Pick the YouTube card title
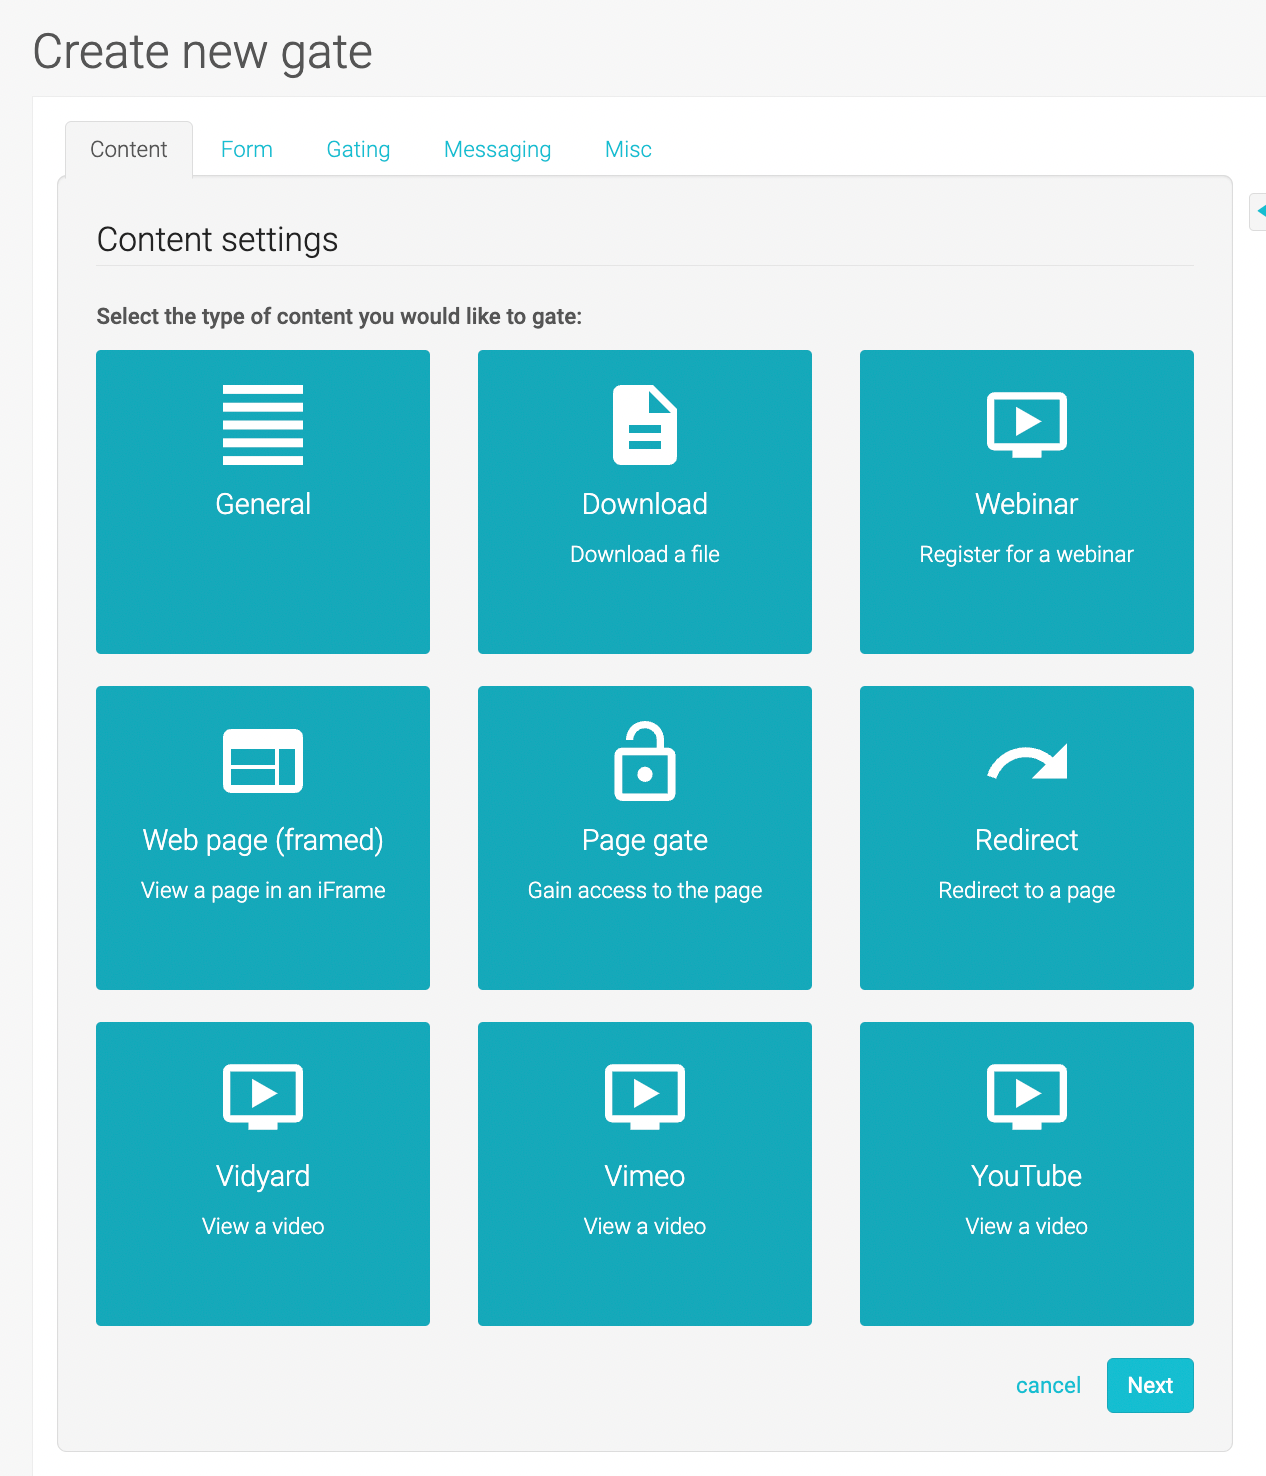Screen dimensions: 1266x1476 [x=1027, y=1176]
